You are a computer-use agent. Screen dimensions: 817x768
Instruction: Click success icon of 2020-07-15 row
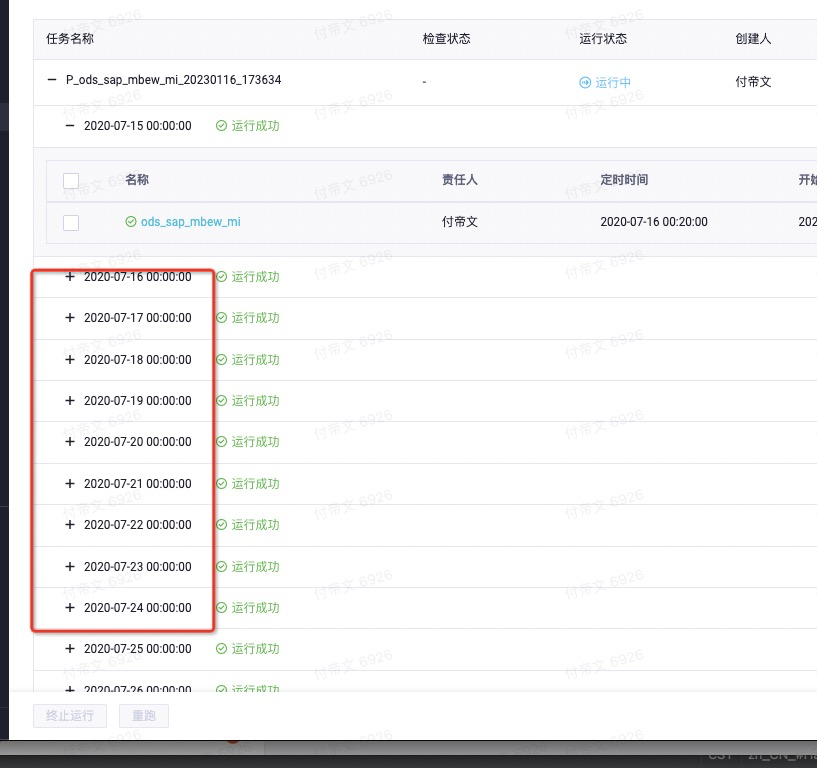(221, 126)
